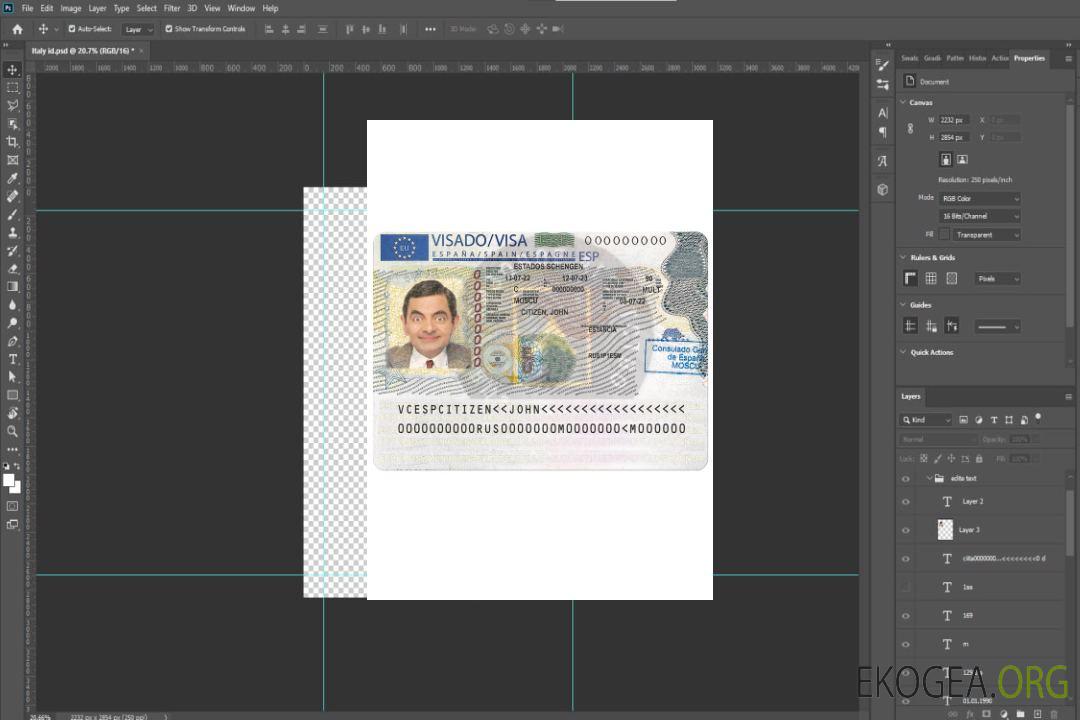This screenshot has width=1080, height=720.
Task: Open the ruler units Pixels dropdown
Action: coord(997,279)
